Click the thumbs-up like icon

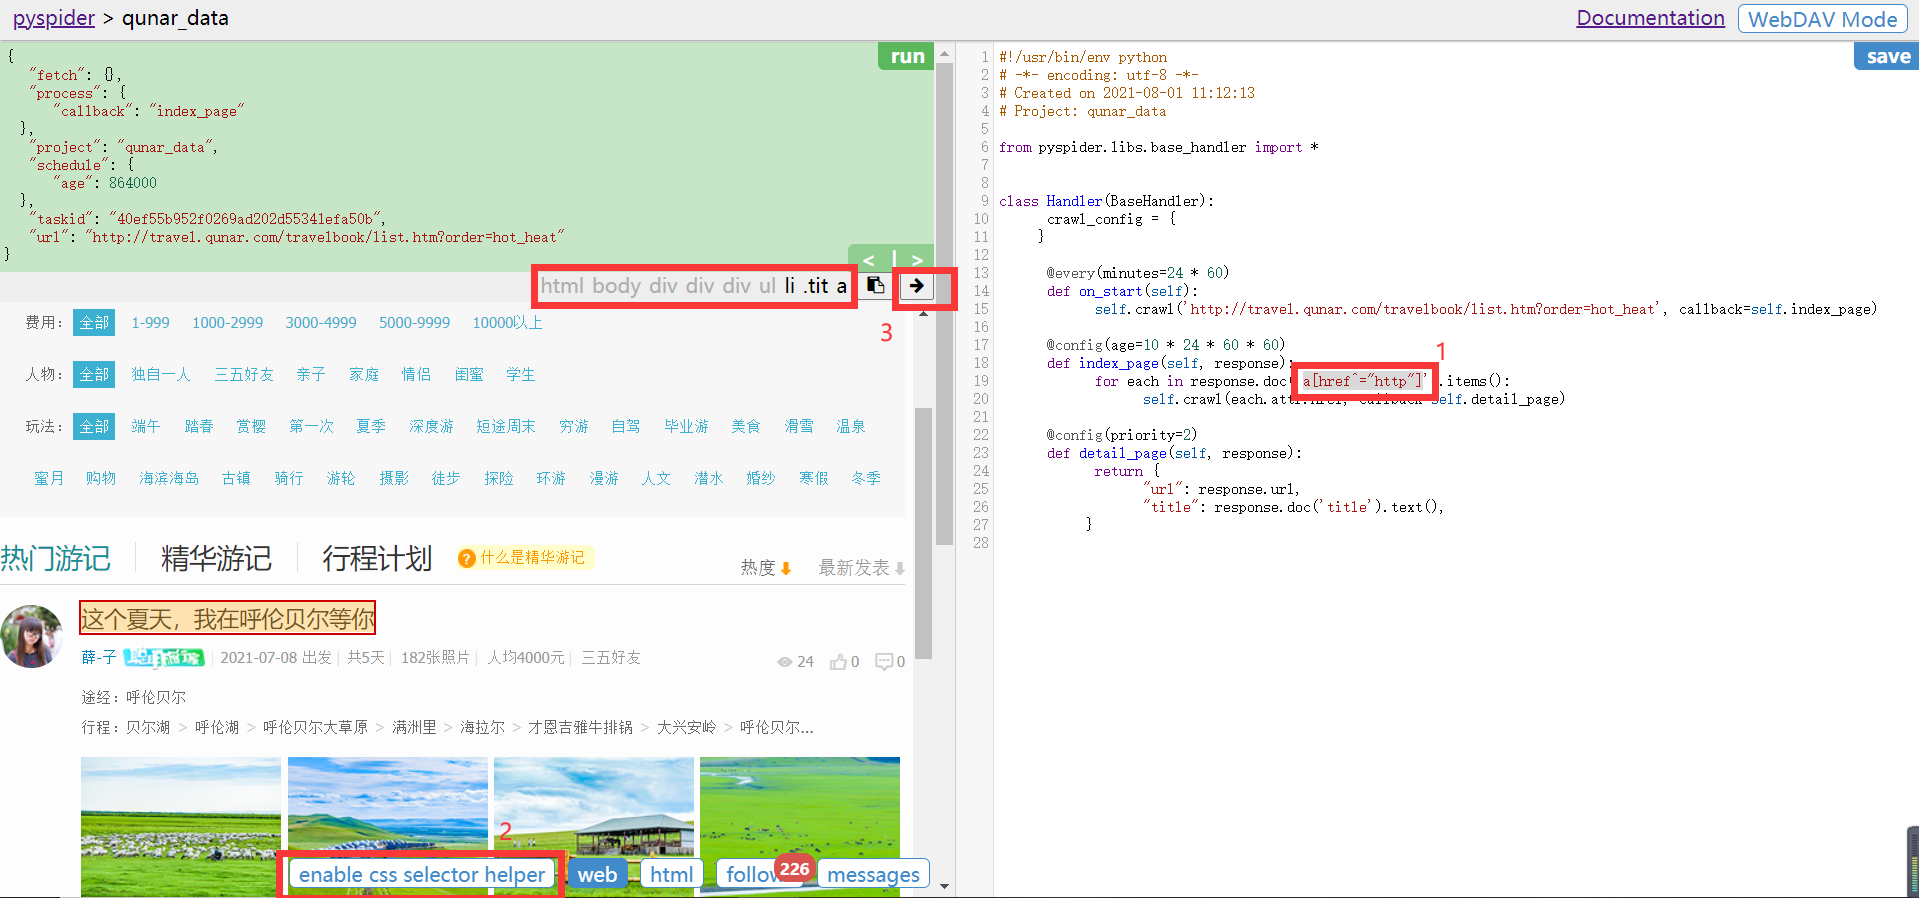pos(838,661)
